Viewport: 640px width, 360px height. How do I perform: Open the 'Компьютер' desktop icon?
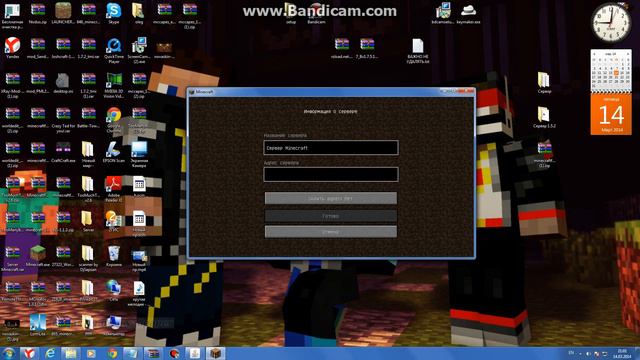114,325
